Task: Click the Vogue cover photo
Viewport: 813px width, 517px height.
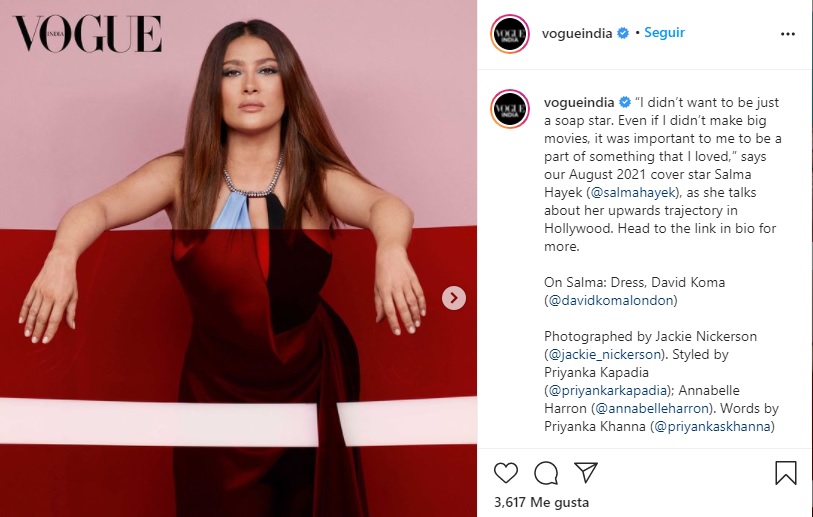Action: coord(239,258)
